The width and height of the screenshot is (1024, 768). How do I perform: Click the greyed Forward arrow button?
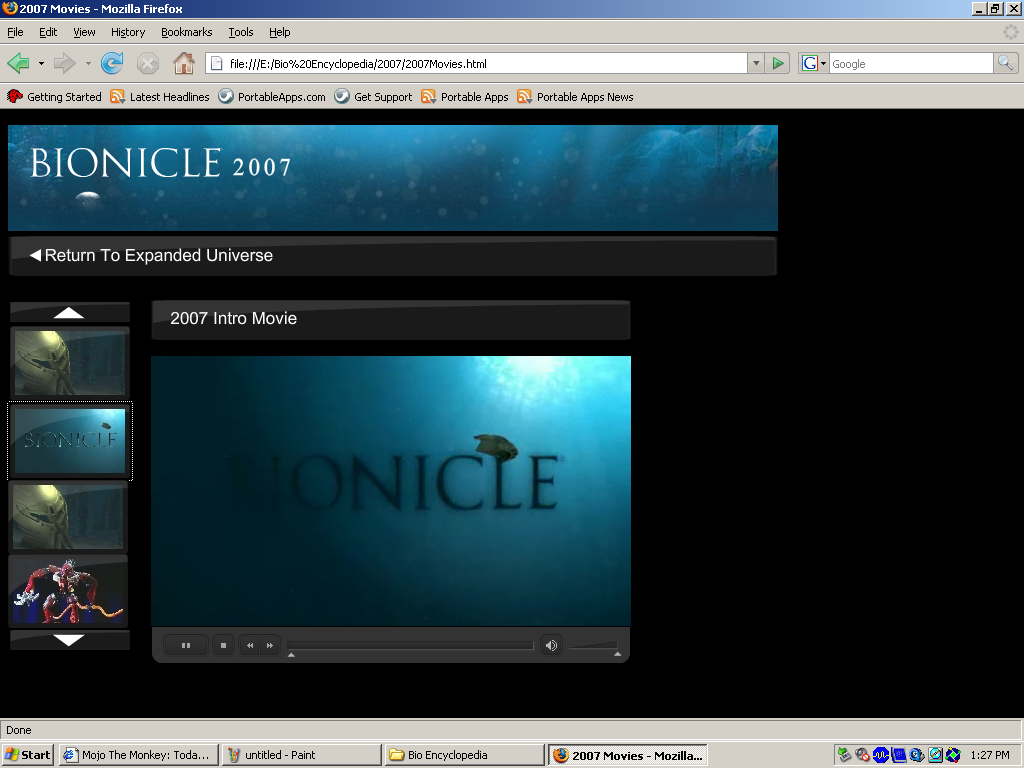tap(65, 63)
